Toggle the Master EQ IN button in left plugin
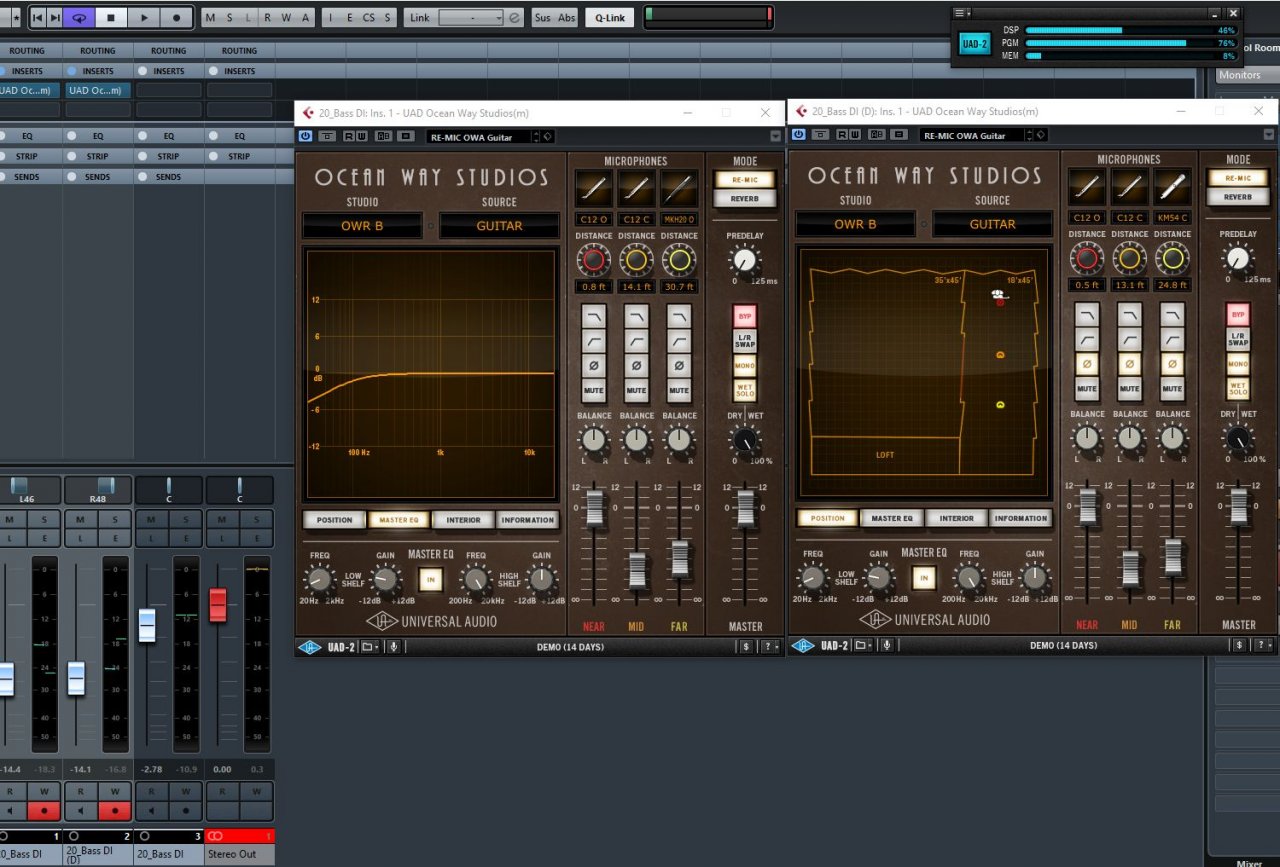This screenshot has width=1280, height=867. point(431,579)
